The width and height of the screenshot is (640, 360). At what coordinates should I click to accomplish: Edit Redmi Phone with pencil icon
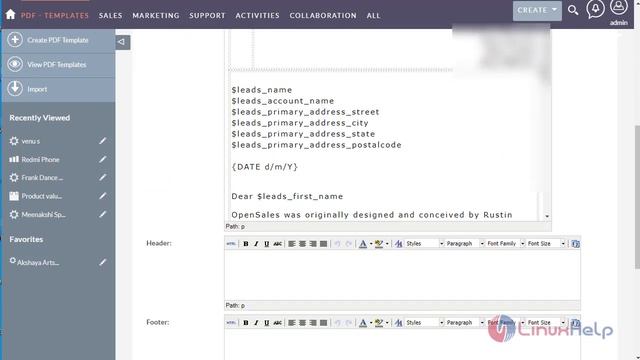102,159
